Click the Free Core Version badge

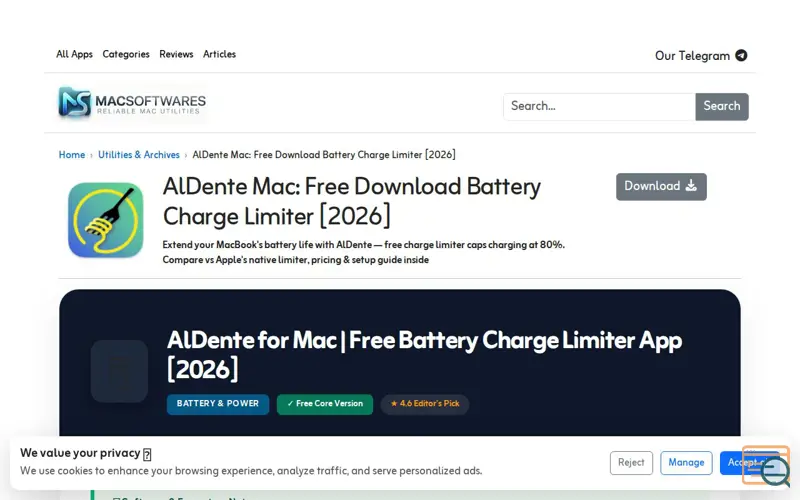click(324, 404)
